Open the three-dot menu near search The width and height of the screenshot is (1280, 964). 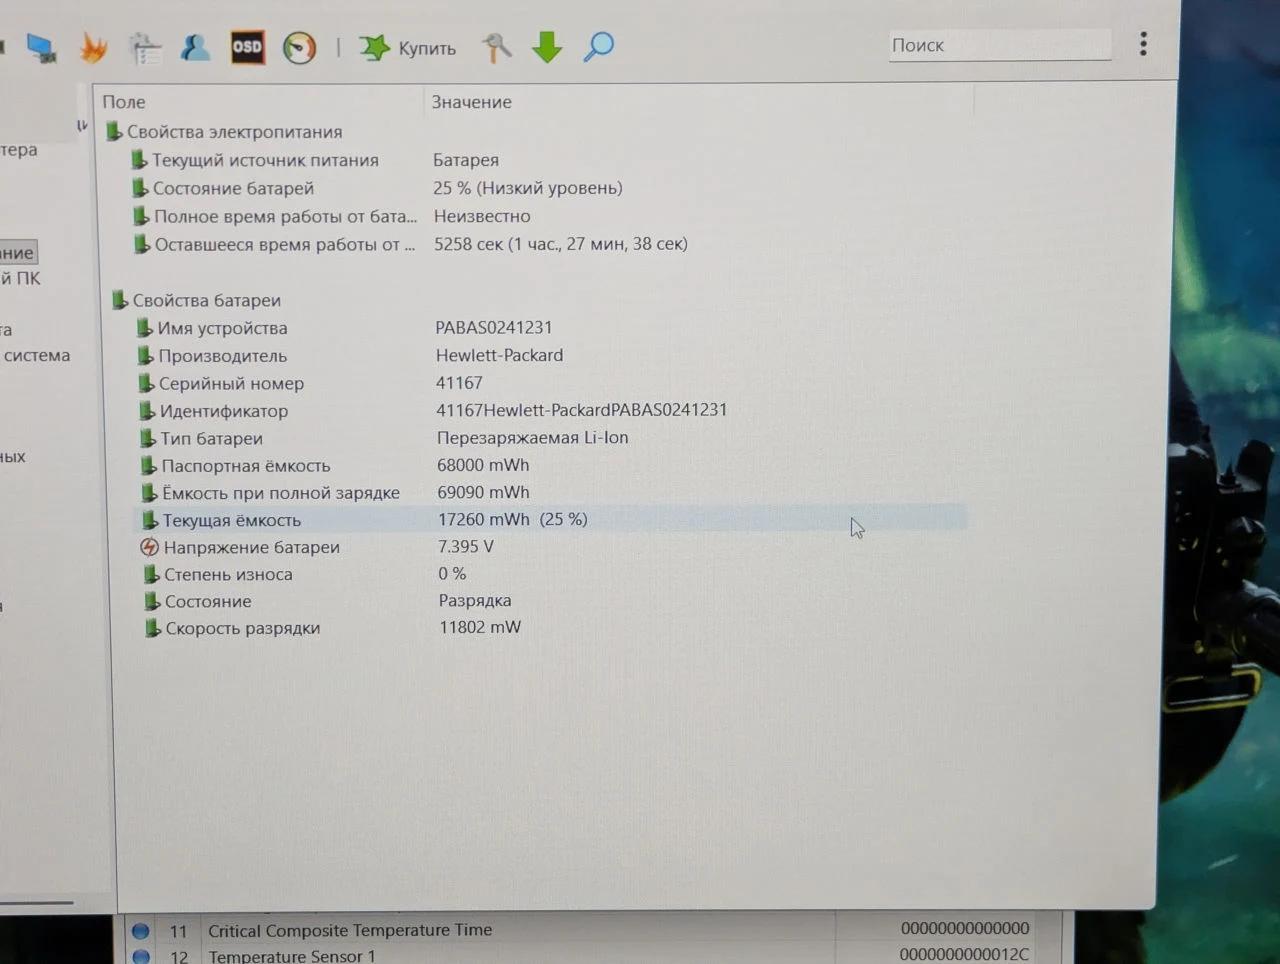click(x=1143, y=44)
